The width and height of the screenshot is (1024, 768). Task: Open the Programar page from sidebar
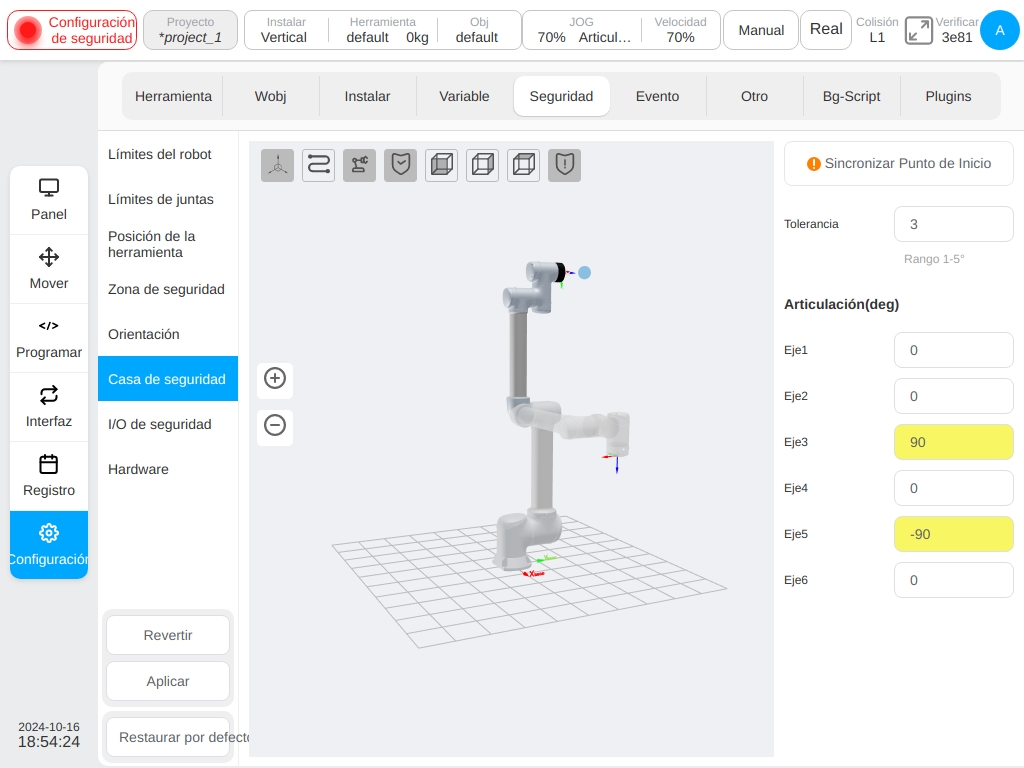pos(49,338)
